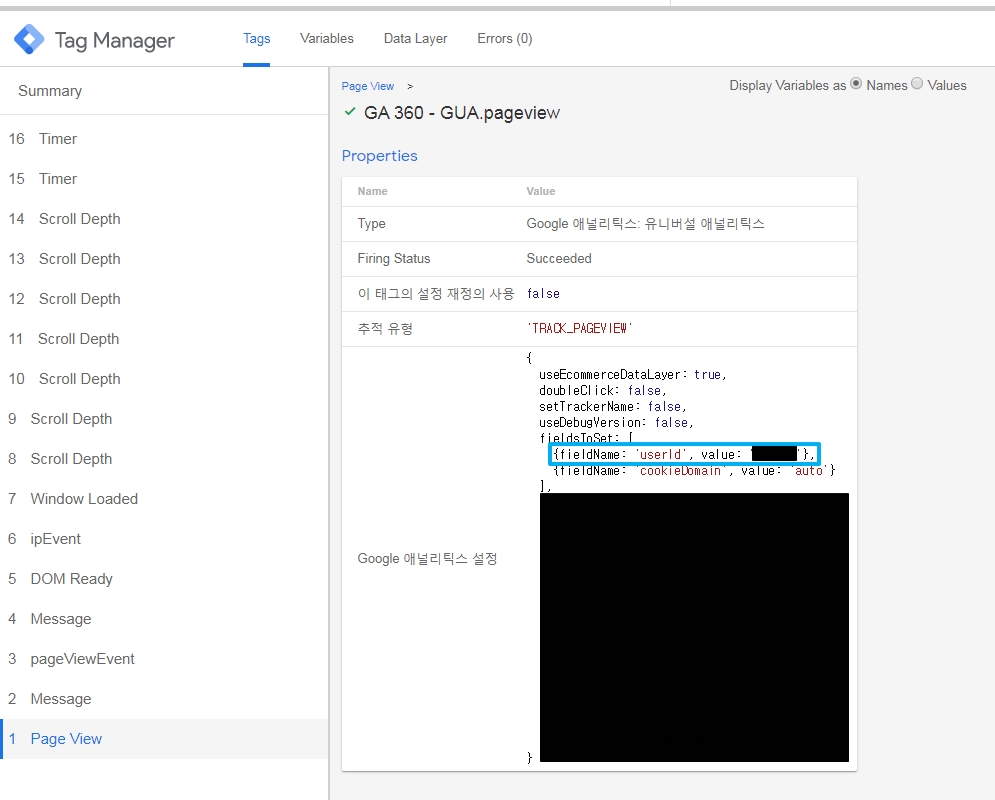Select event 15 Timer
The image size is (995, 800).
click(x=164, y=179)
